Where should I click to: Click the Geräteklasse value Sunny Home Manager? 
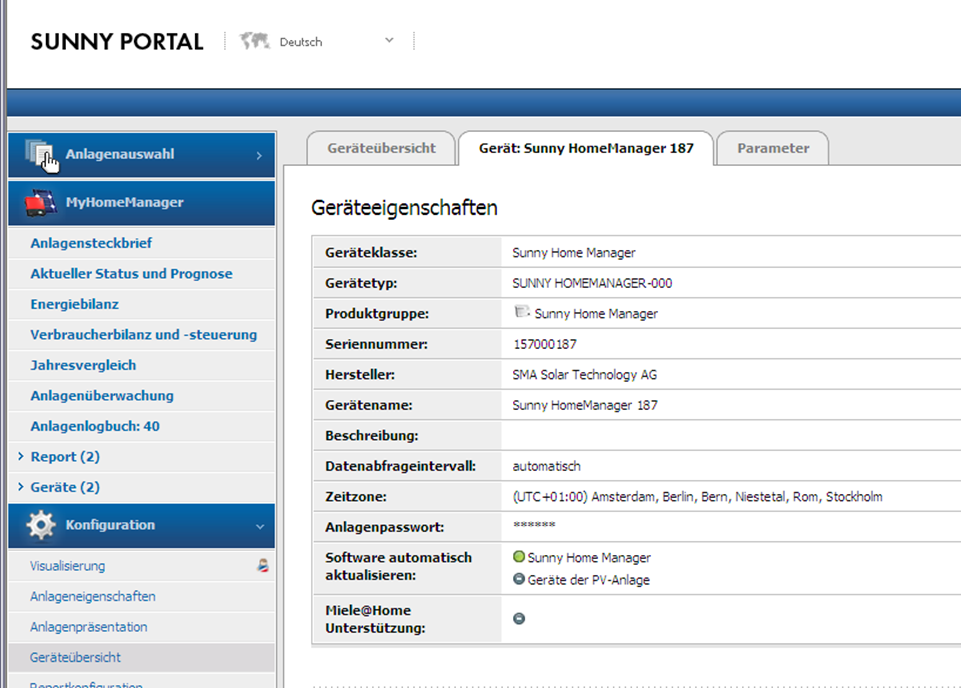click(574, 252)
